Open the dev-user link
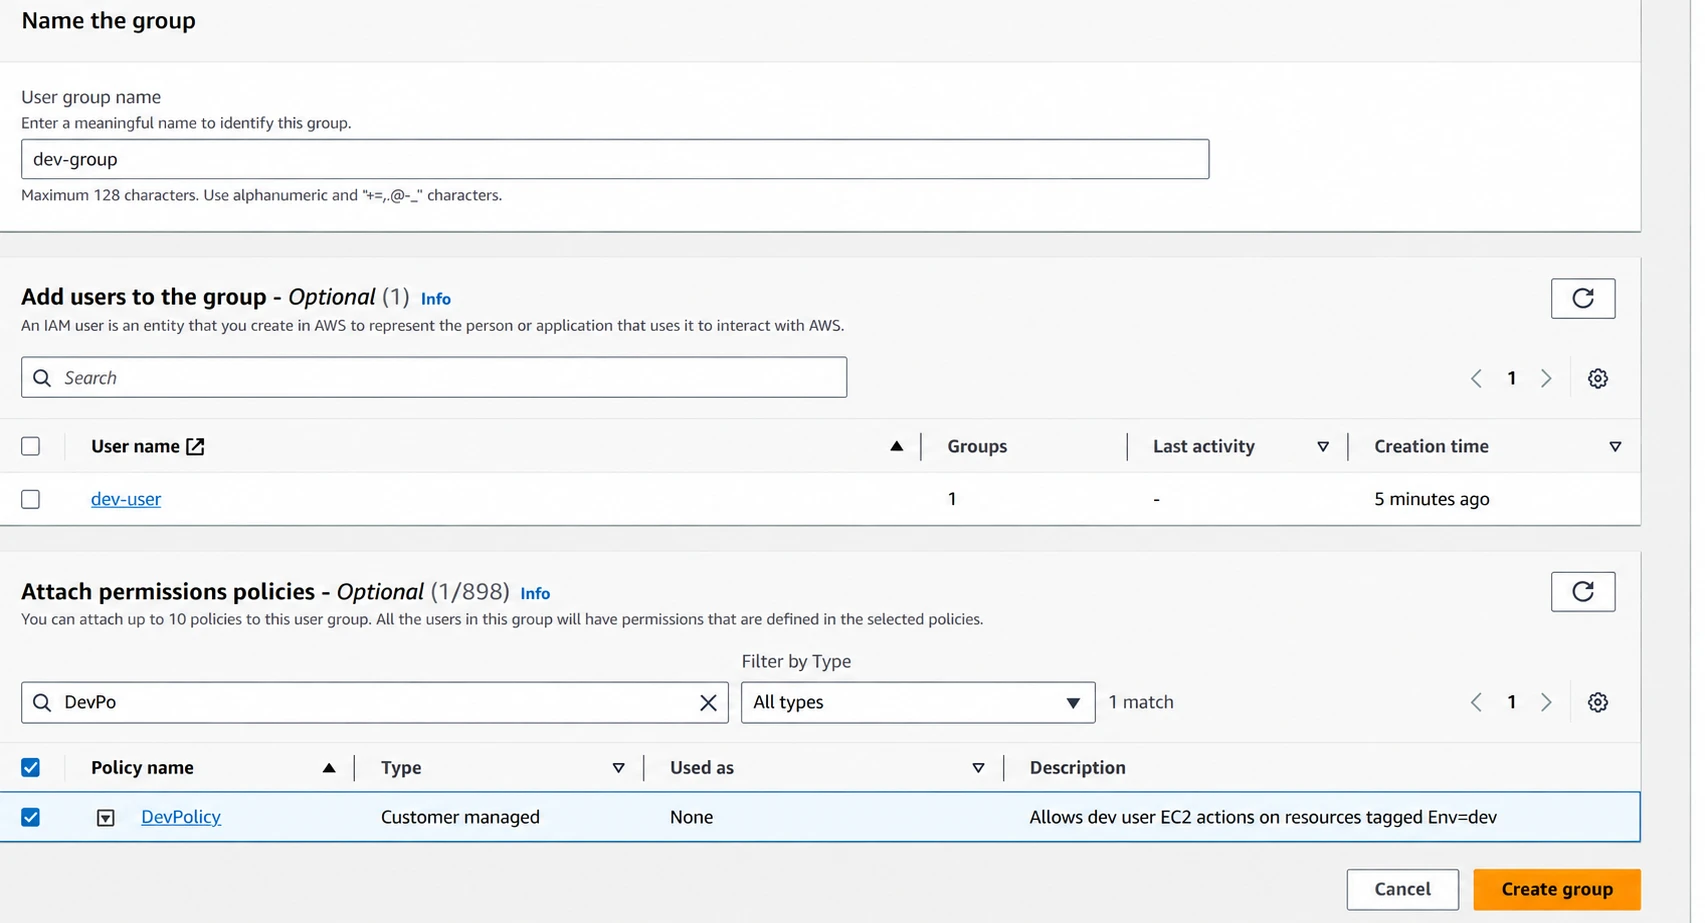 click(x=126, y=499)
